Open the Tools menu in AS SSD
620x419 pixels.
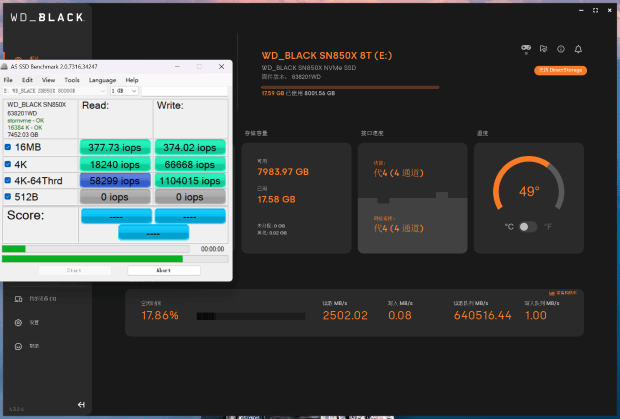72,80
